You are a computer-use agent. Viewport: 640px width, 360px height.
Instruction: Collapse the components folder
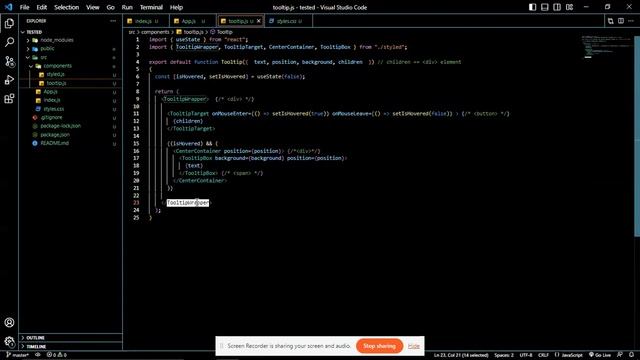[71, 66]
